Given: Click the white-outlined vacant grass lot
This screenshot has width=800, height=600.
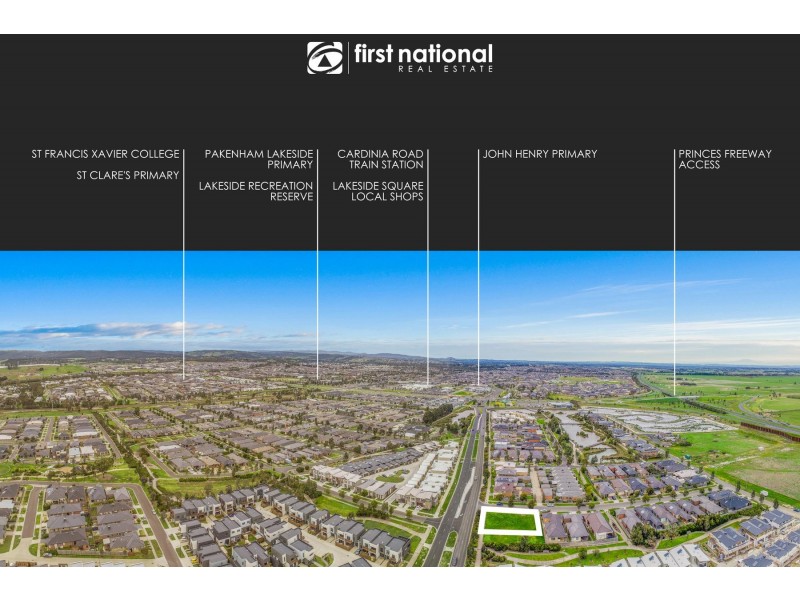Looking at the screenshot, I should click(x=510, y=521).
